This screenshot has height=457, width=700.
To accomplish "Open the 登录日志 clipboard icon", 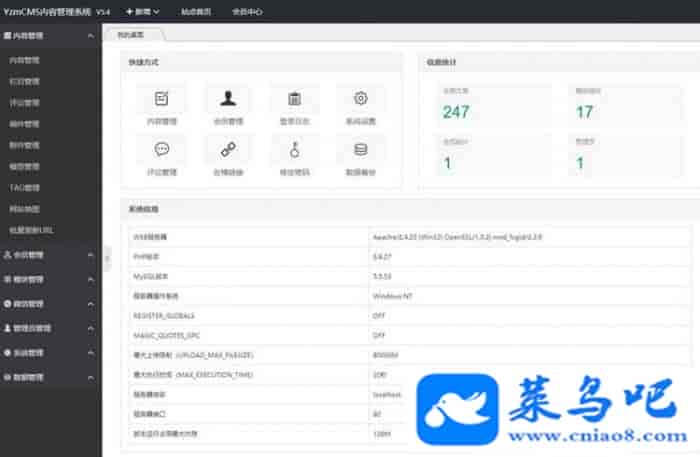I will click(294, 99).
